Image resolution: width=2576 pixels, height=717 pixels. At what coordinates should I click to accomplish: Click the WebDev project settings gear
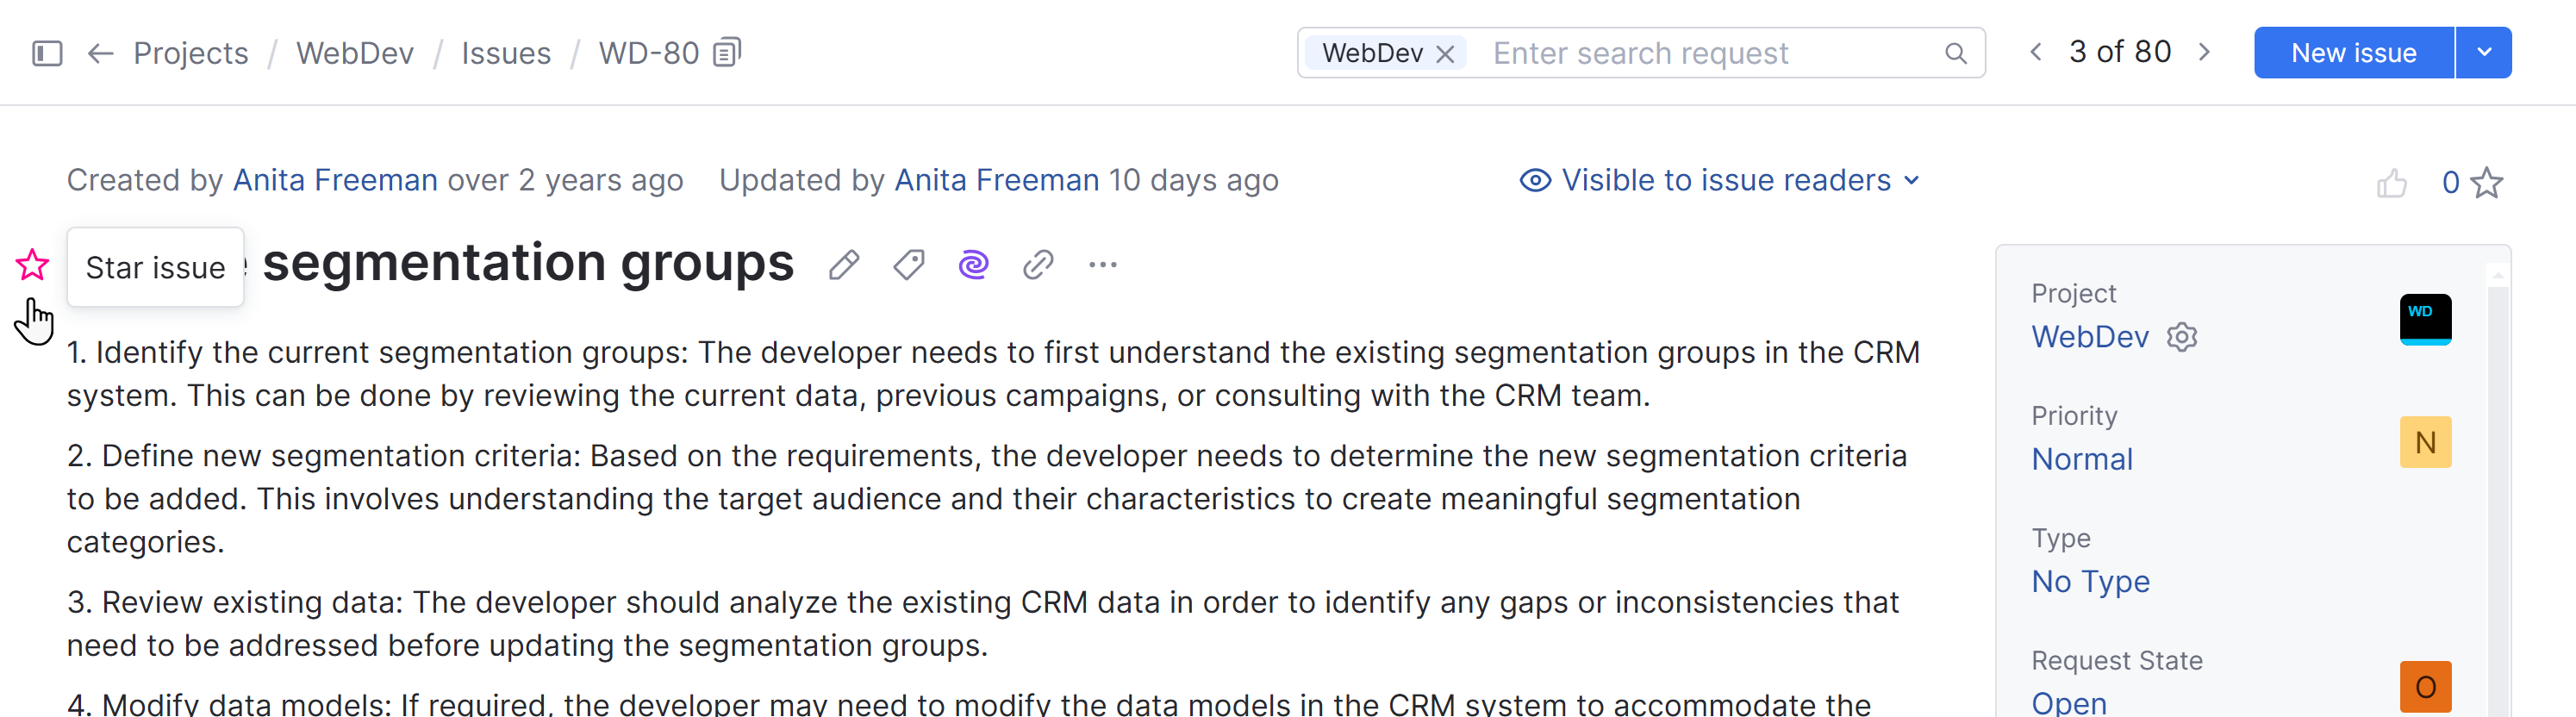(2182, 338)
